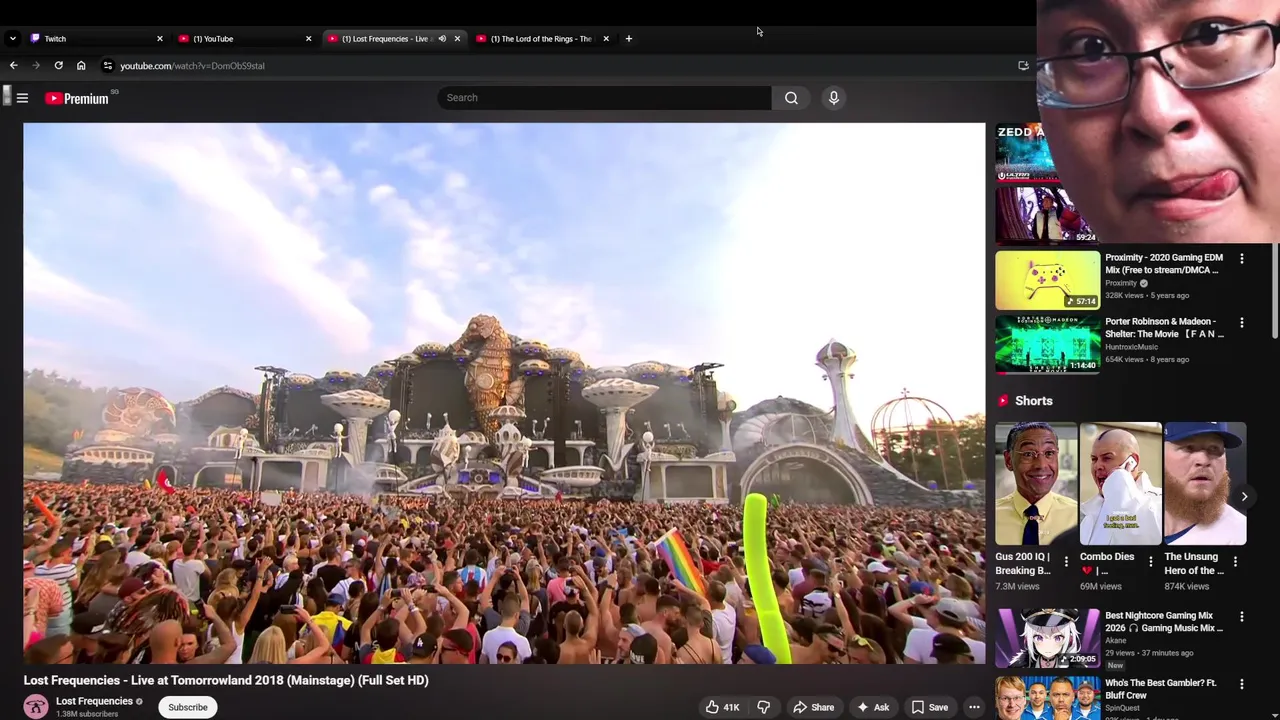1280x720 pixels.
Task: Open Lost Frequencies channel name link
Action: (94, 701)
